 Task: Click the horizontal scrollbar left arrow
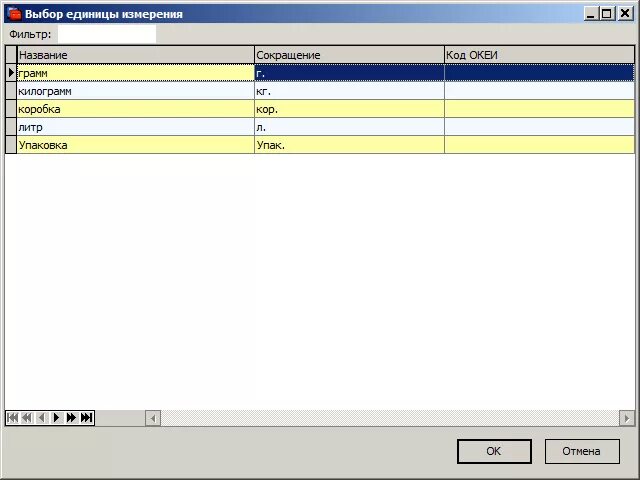tap(153, 418)
